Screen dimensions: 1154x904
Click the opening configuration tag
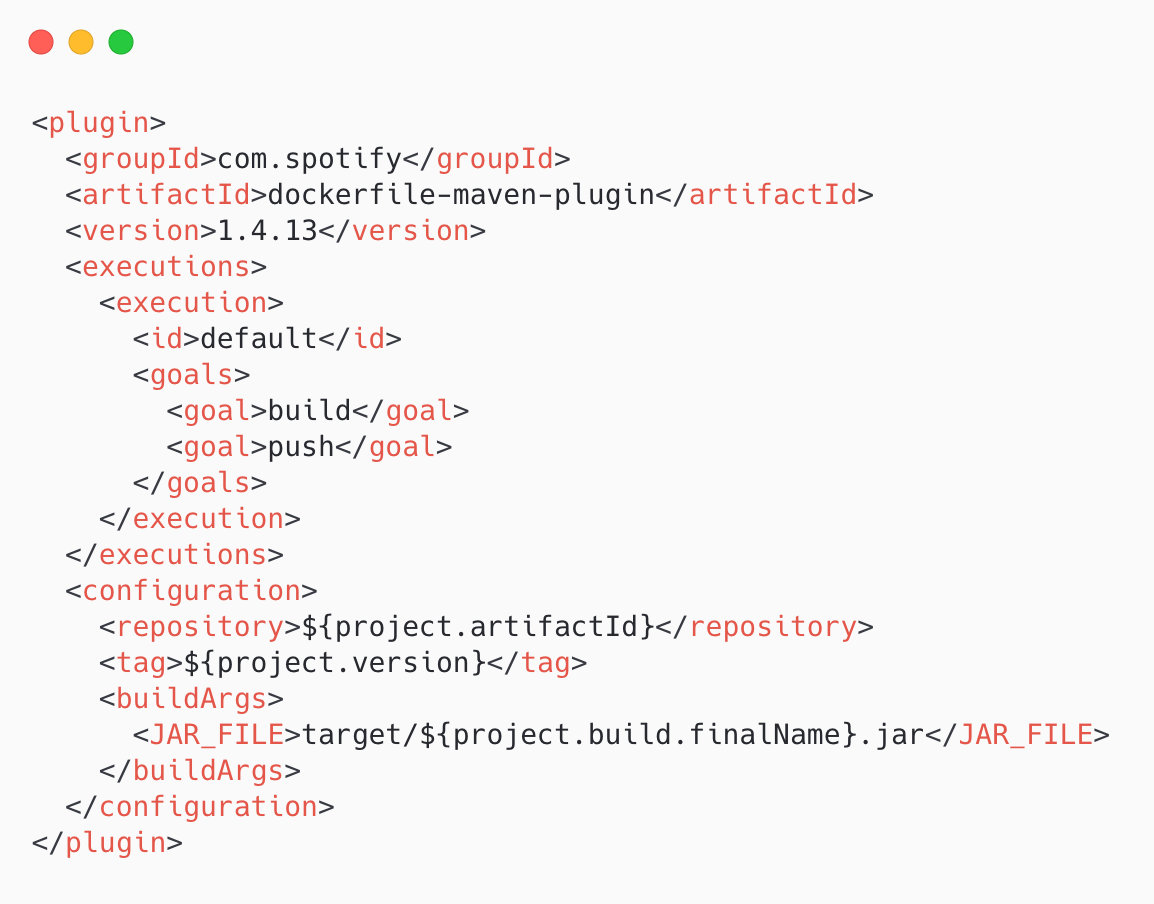(191, 591)
